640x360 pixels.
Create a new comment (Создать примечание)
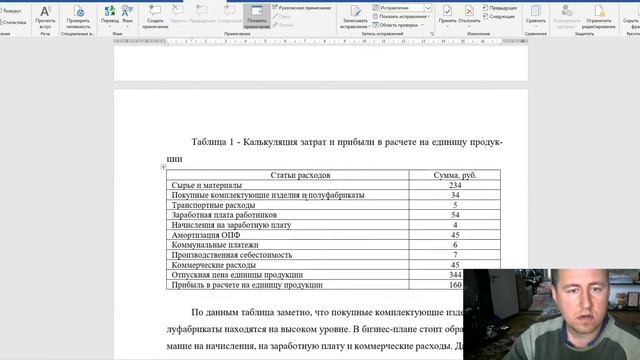[x=155, y=17]
